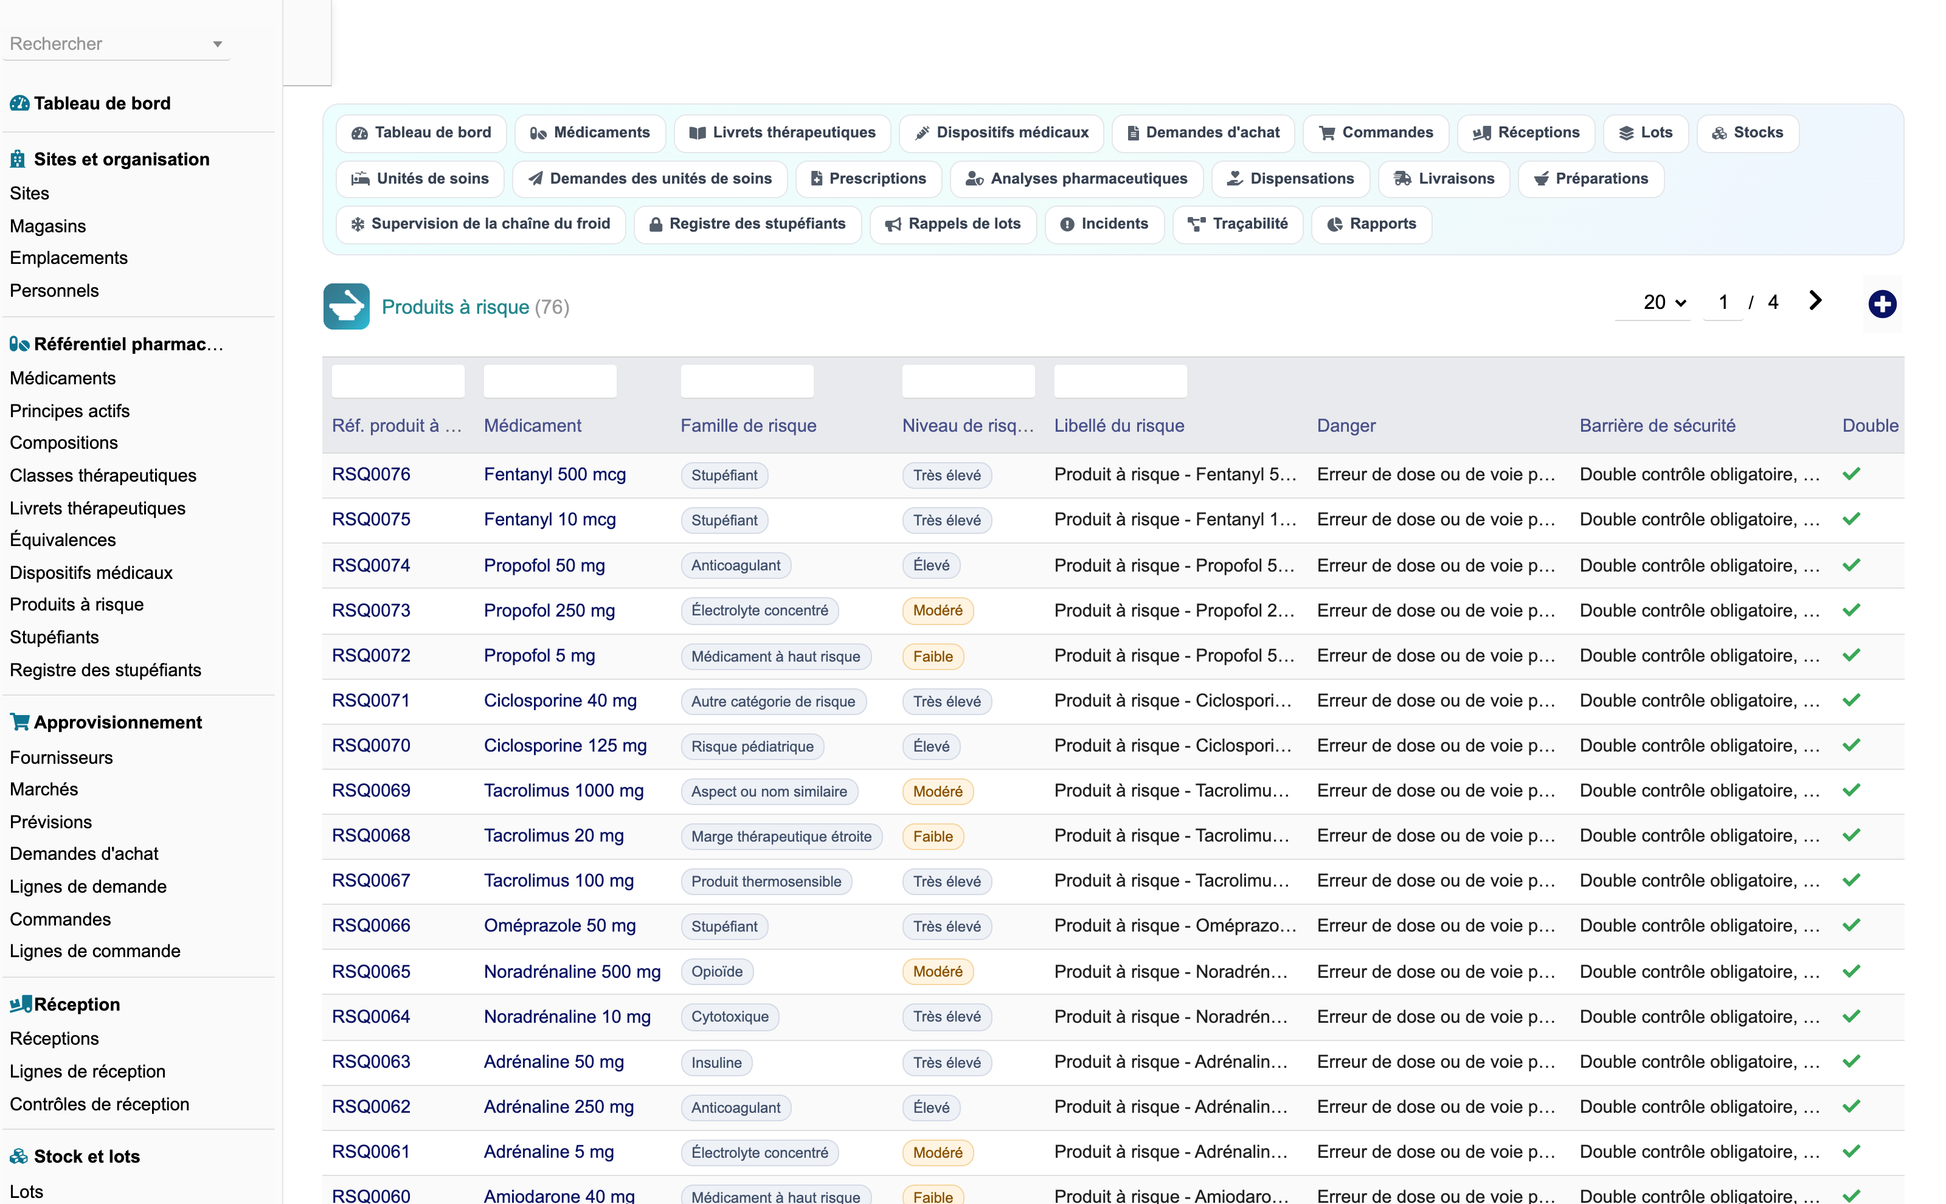Expand the Rechercher dropdown arrow
The image size is (1946, 1204).
217,44
